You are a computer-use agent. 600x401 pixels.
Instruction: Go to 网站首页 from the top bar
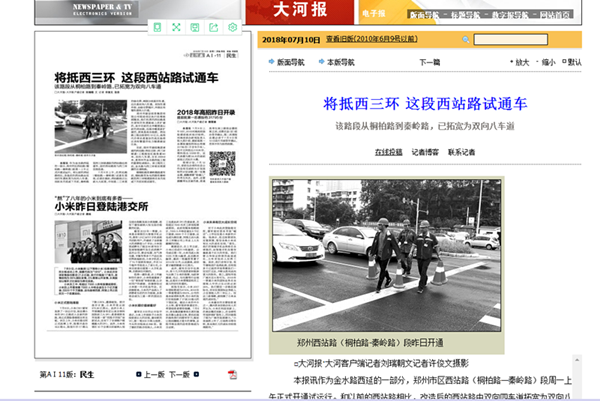tap(556, 16)
